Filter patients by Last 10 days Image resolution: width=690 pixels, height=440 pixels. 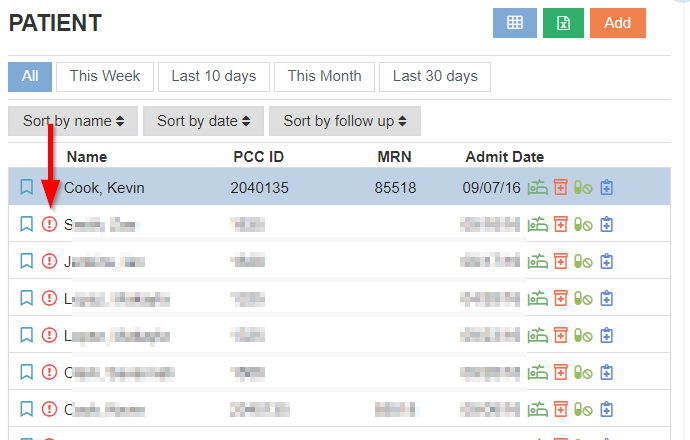(214, 77)
